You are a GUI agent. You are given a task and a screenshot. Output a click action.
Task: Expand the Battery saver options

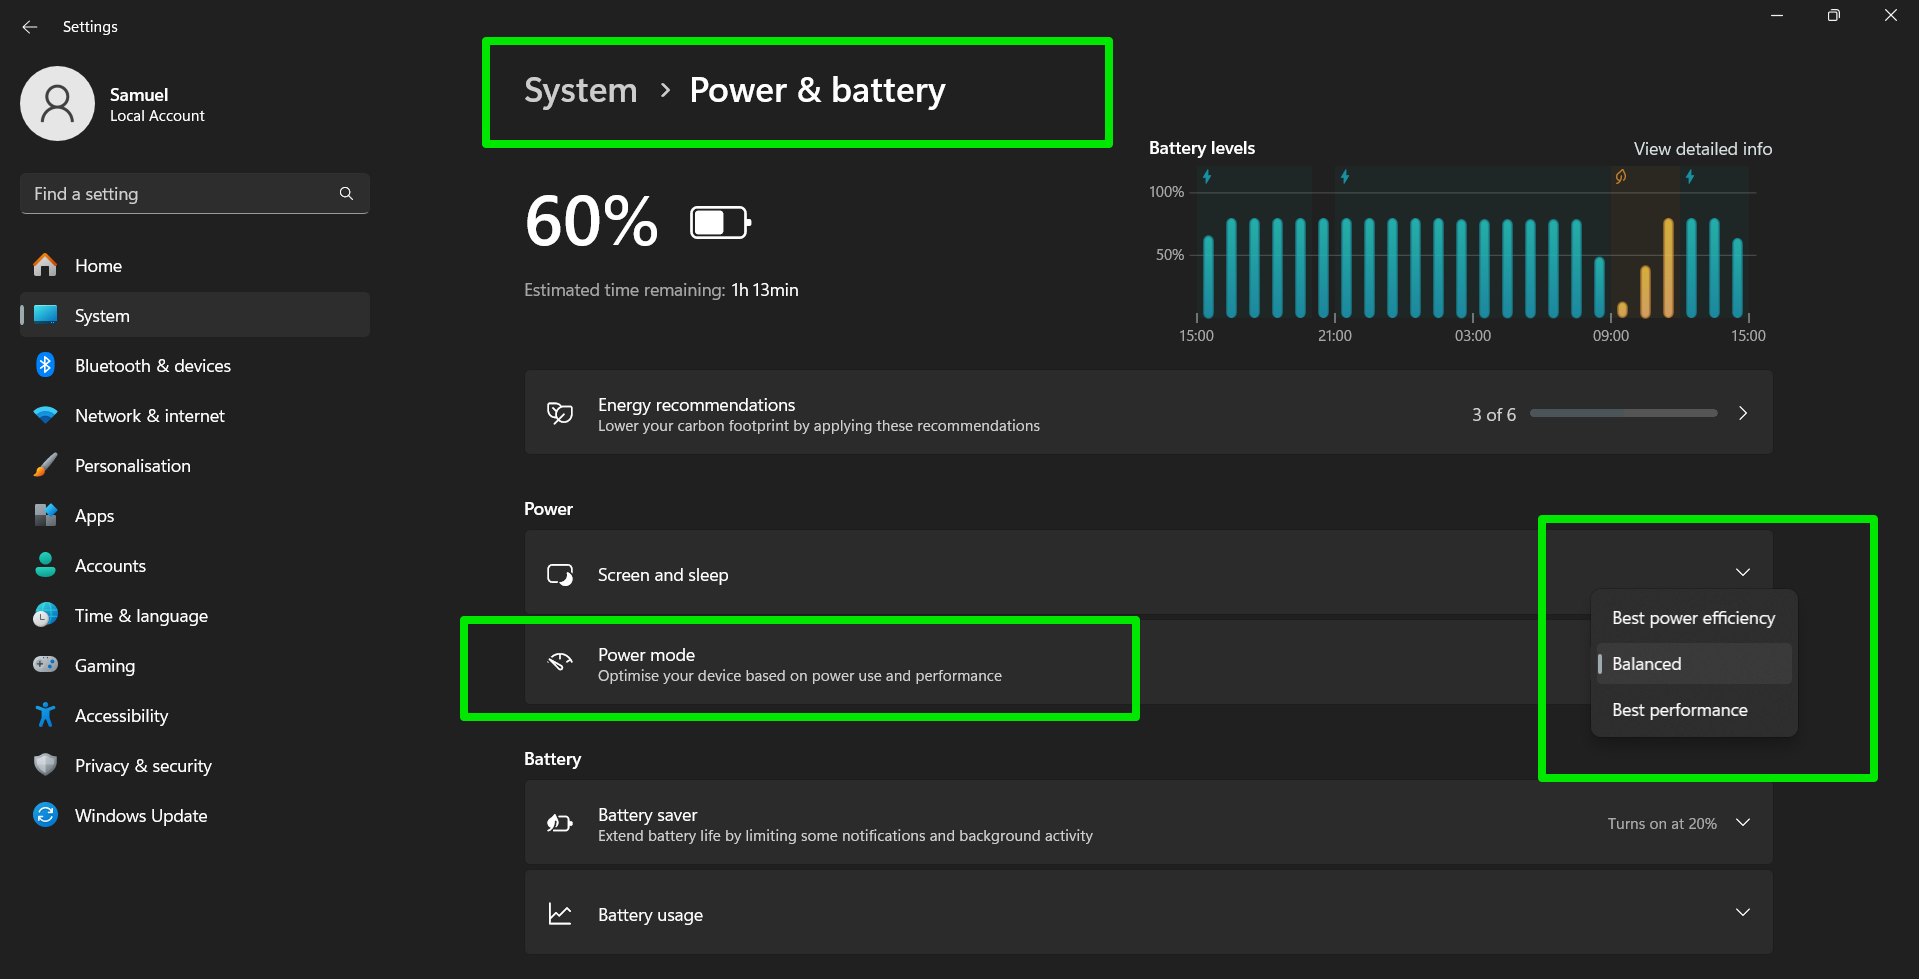1743,823
